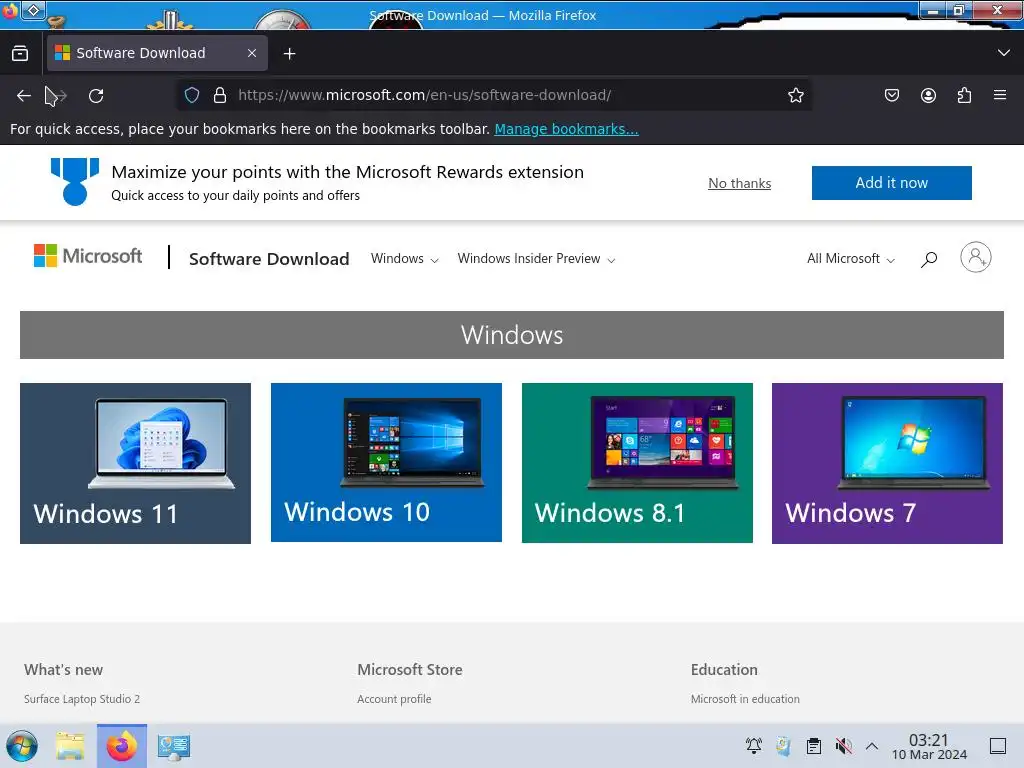This screenshot has width=1024, height=768.
Task: Open the Windows 11 download tile
Action: [135, 463]
